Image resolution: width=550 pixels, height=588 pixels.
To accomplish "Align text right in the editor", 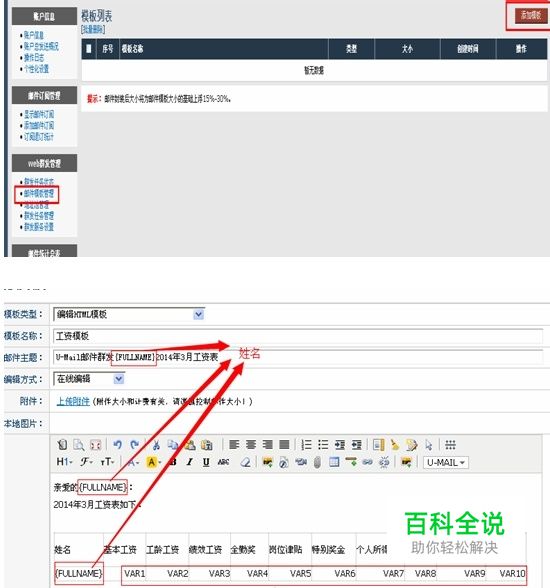I will coord(268,445).
